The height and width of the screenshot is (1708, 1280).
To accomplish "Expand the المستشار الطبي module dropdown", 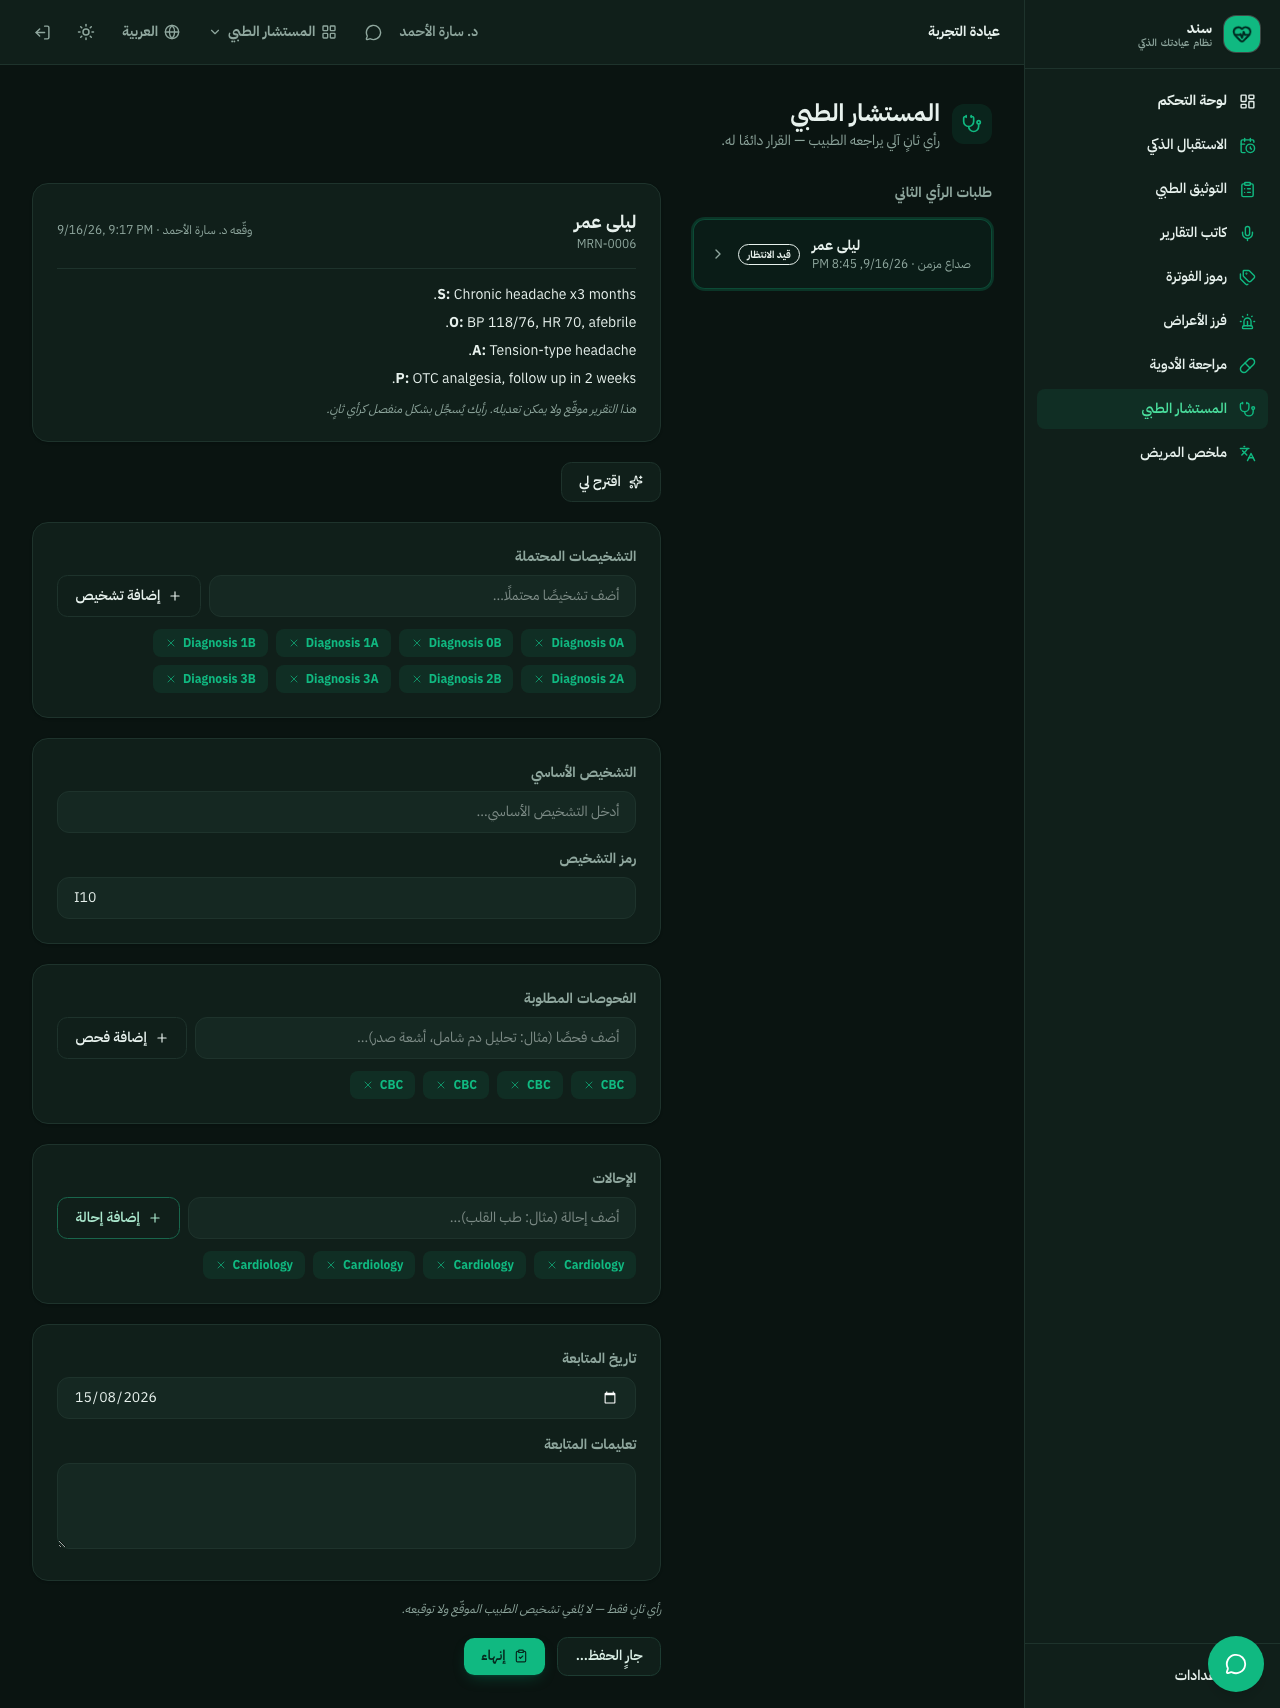I will pyautogui.click(x=273, y=32).
